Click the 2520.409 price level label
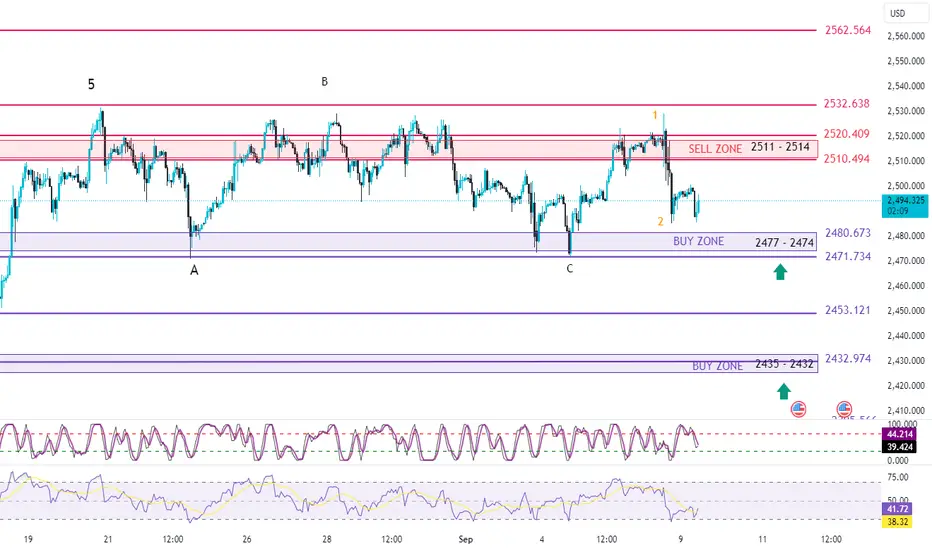The image size is (932, 550). click(846, 134)
